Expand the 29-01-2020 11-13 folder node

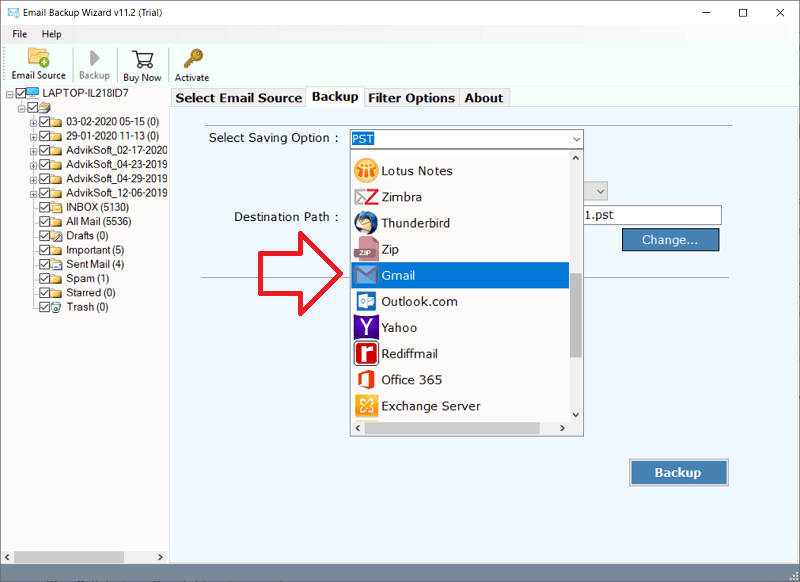click(33, 137)
